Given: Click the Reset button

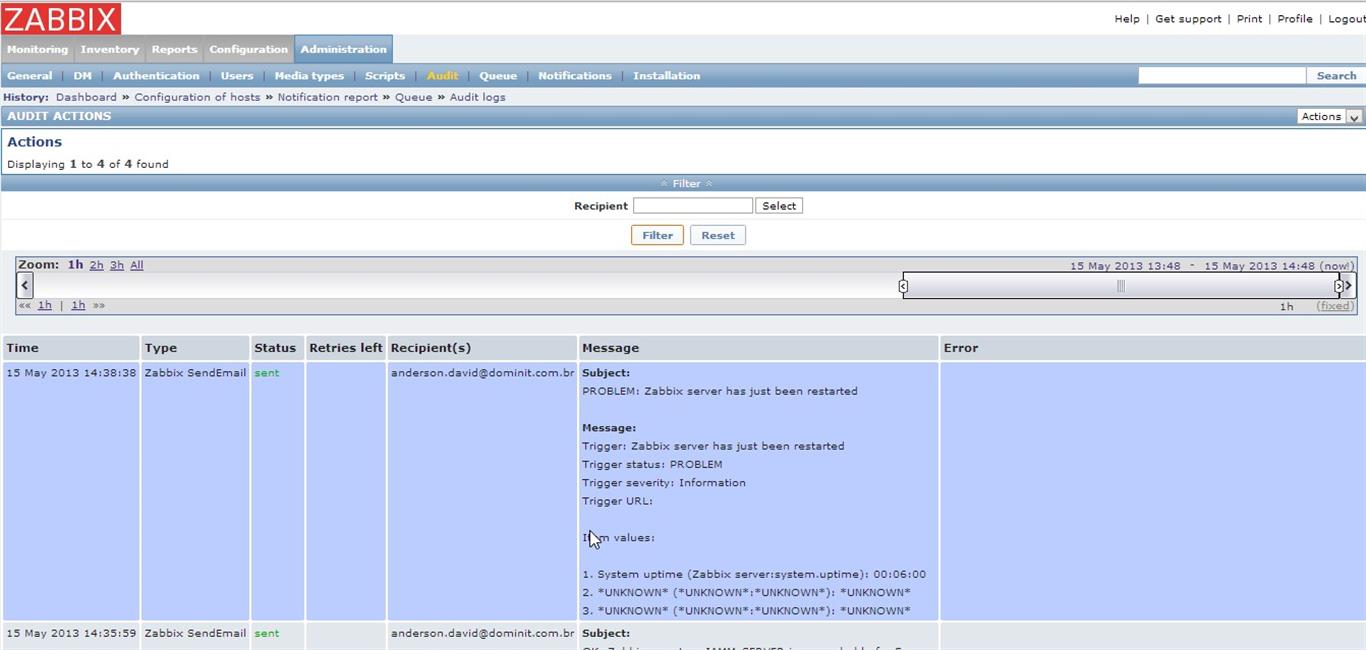Looking at the screenshot, I should (x=718, y=235).
